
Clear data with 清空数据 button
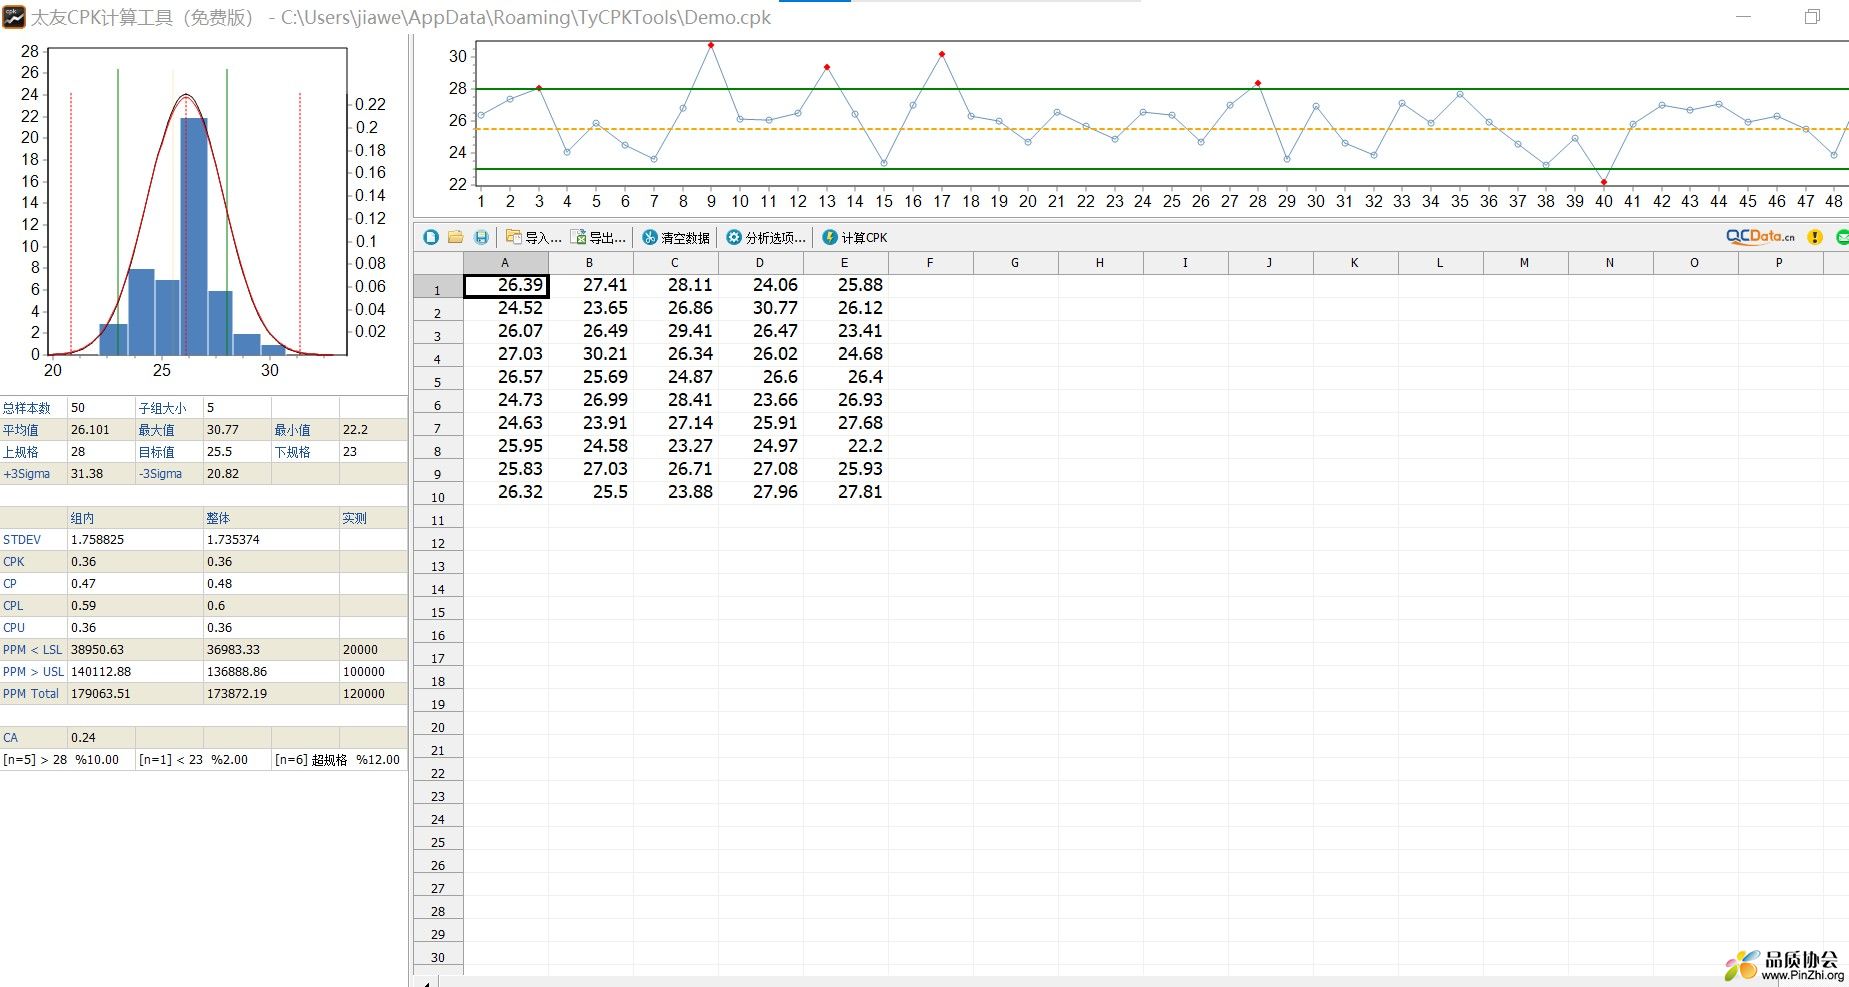click(676, 237)
